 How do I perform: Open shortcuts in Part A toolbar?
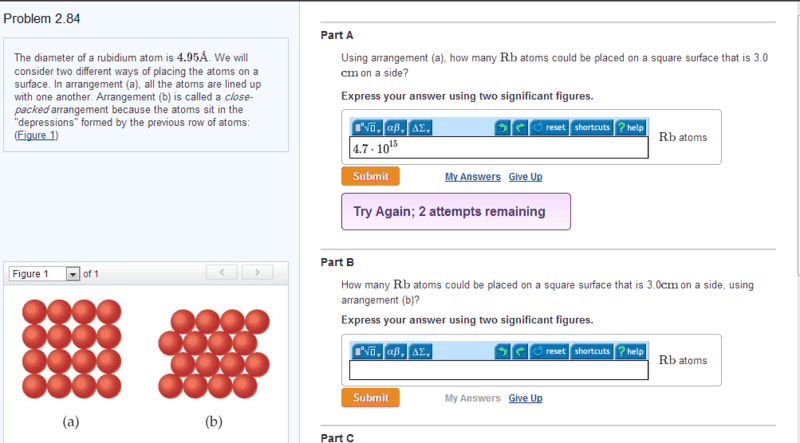point(592,127)
